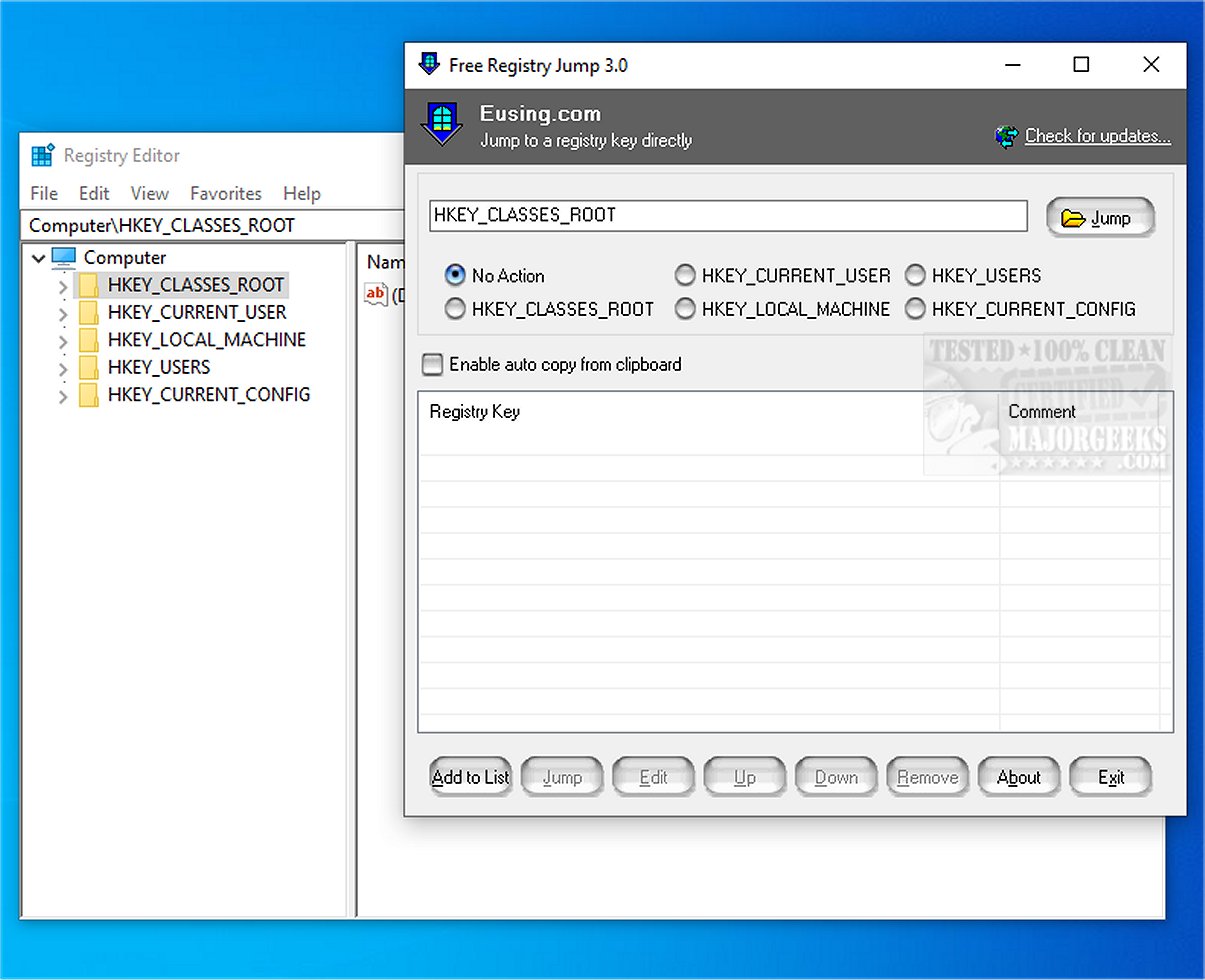This screenshot has width=1205, height=980.
Task: Enable auto copy from clipboard
Action: (x=432, y=364)
